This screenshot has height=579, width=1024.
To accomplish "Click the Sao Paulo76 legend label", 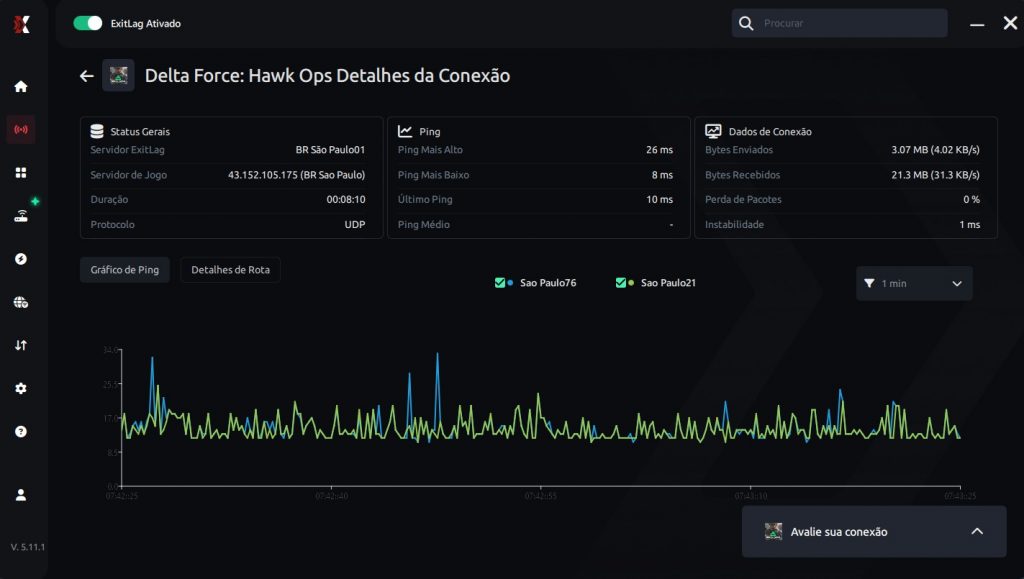I will (x=548, y=283).
